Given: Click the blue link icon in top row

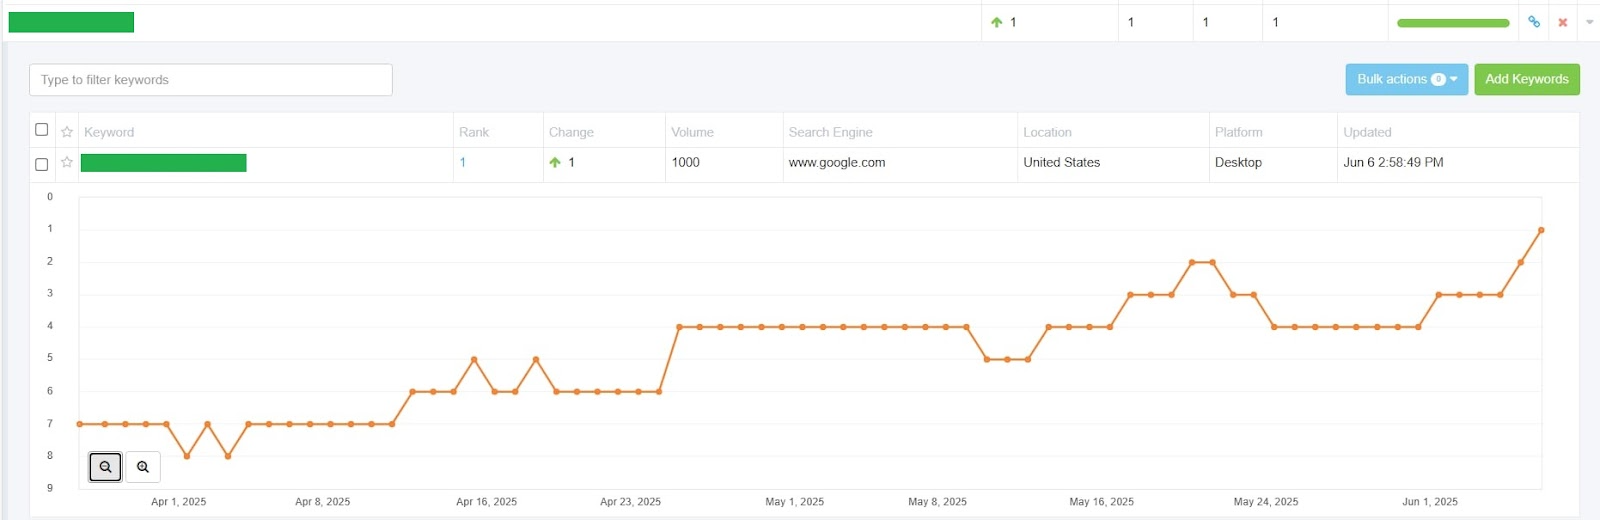Looking at the screenshot, I should (x=1534, y=22).
